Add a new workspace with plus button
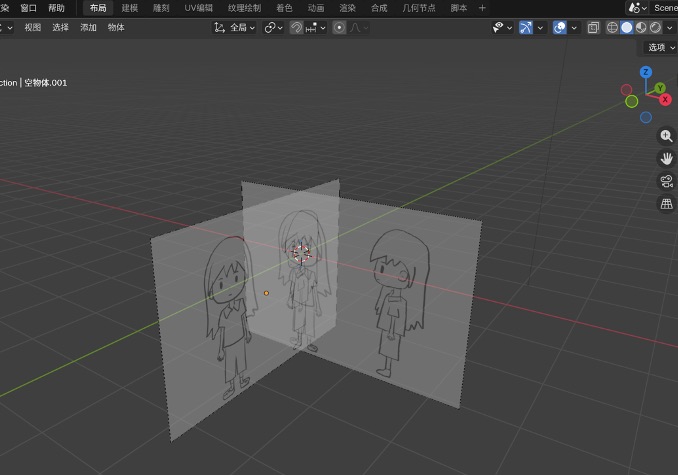 pos(482,8)
